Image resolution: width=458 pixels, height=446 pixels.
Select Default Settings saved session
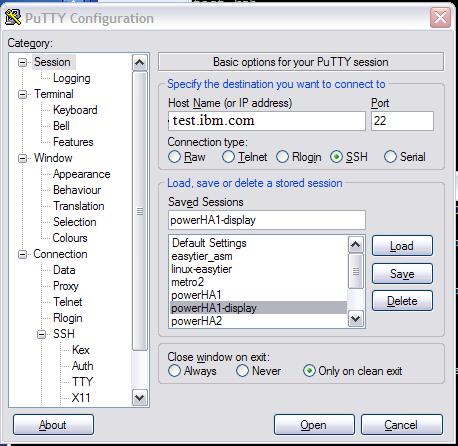tap(259, 243)
